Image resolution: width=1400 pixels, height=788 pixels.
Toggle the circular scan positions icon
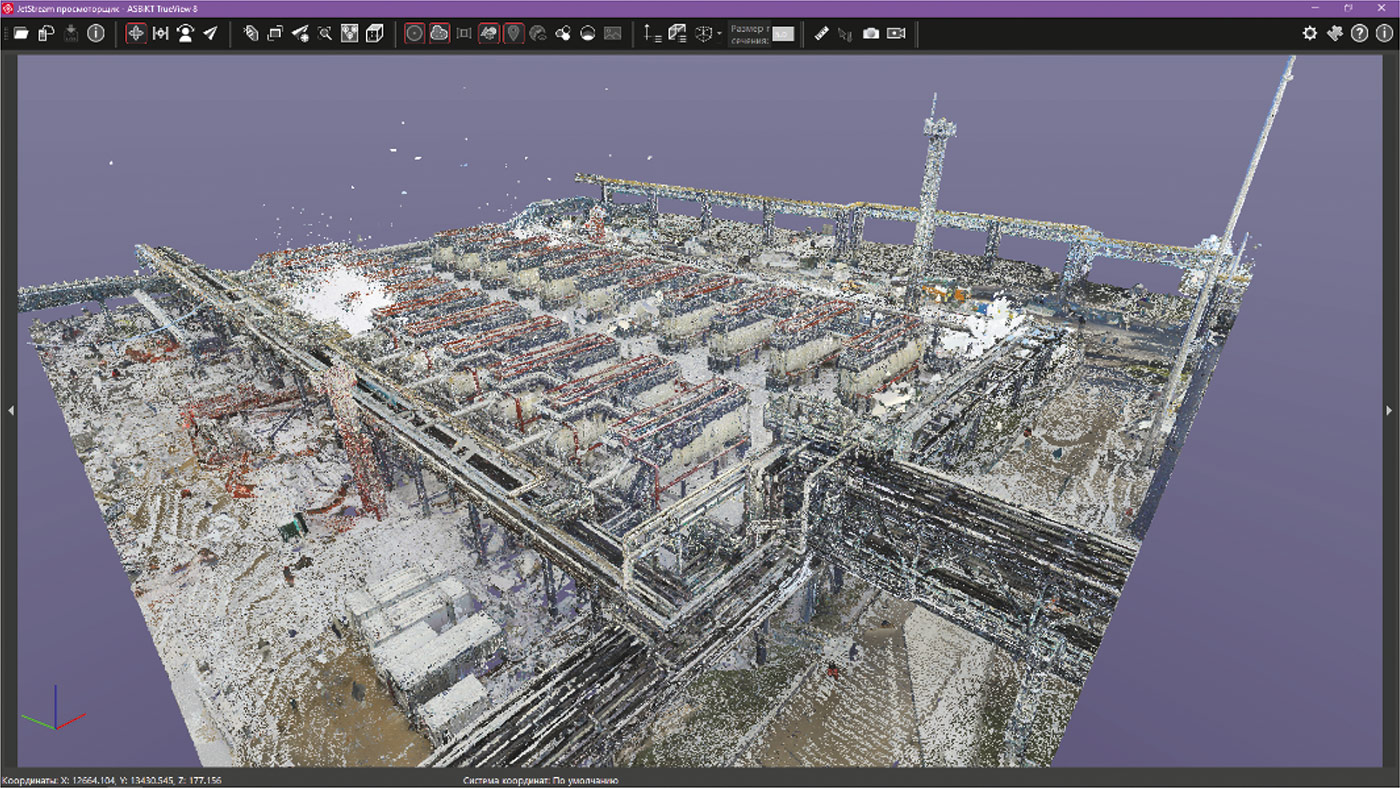[414, 33]
